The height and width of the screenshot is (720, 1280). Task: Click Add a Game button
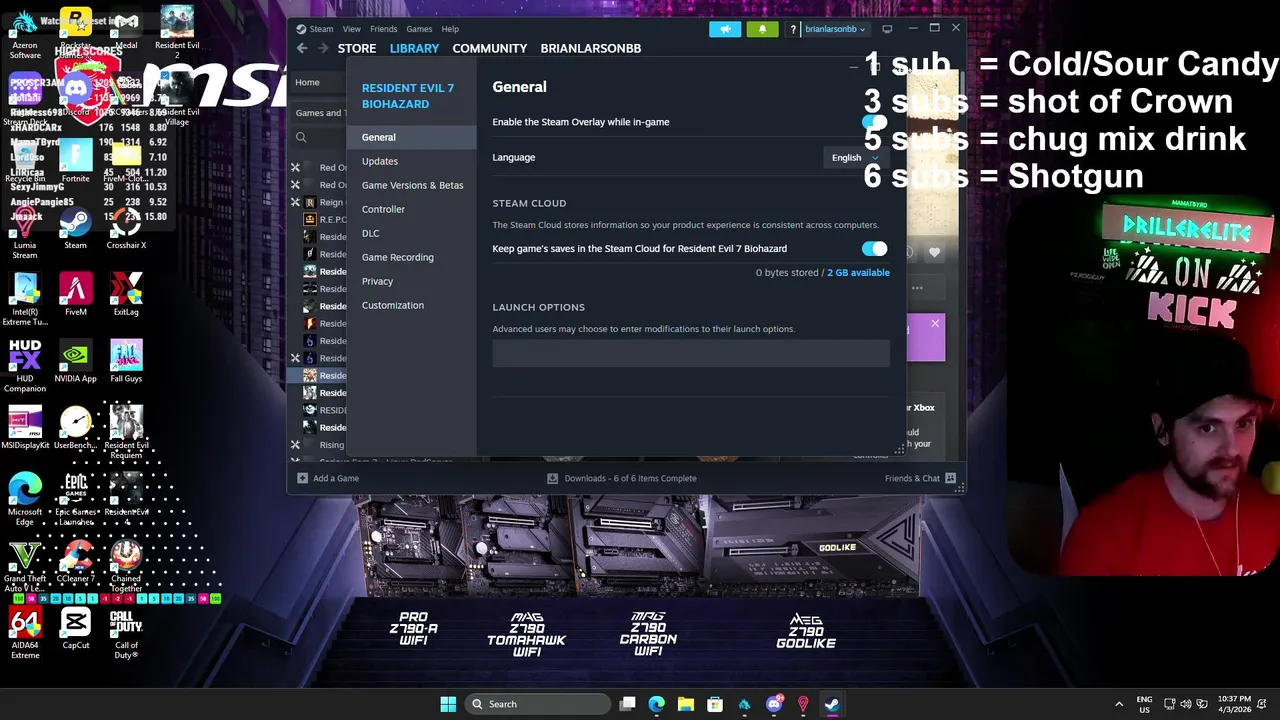pos(328,478)
